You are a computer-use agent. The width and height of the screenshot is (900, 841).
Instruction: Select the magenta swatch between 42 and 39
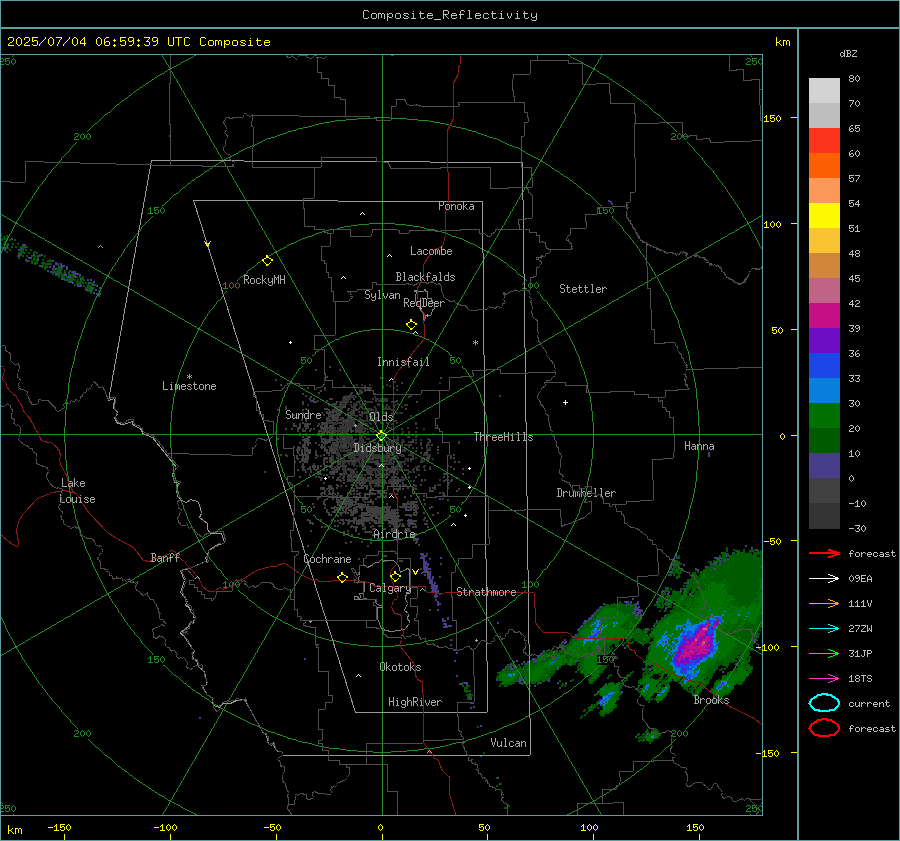click(x=824, y=315)
